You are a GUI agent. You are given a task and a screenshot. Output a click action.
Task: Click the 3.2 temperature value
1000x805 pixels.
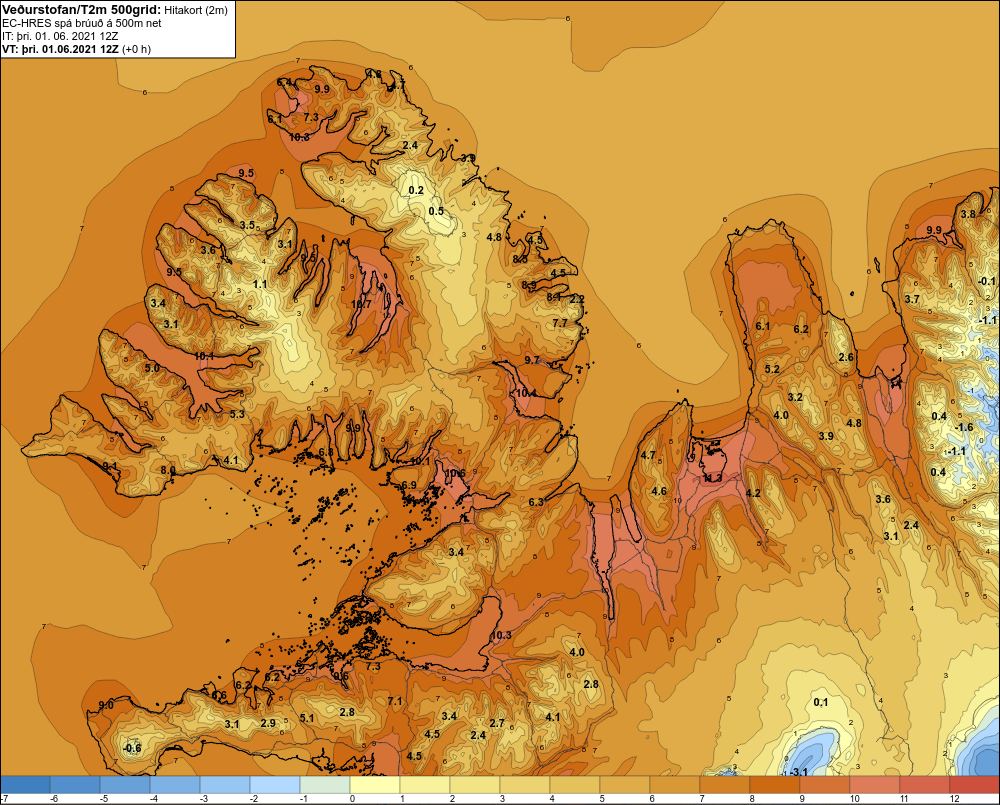[x=795, y=397]
